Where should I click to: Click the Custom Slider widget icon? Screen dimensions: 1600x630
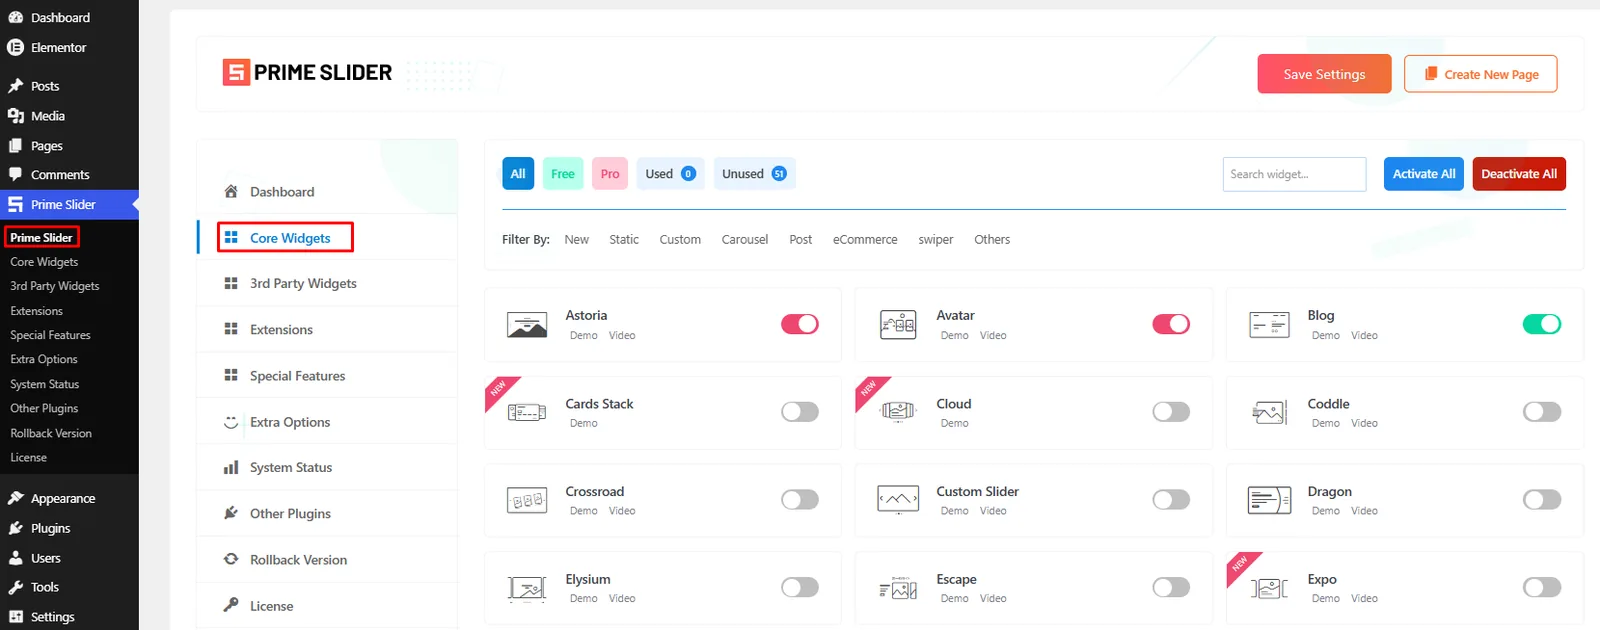click(898, 499)
